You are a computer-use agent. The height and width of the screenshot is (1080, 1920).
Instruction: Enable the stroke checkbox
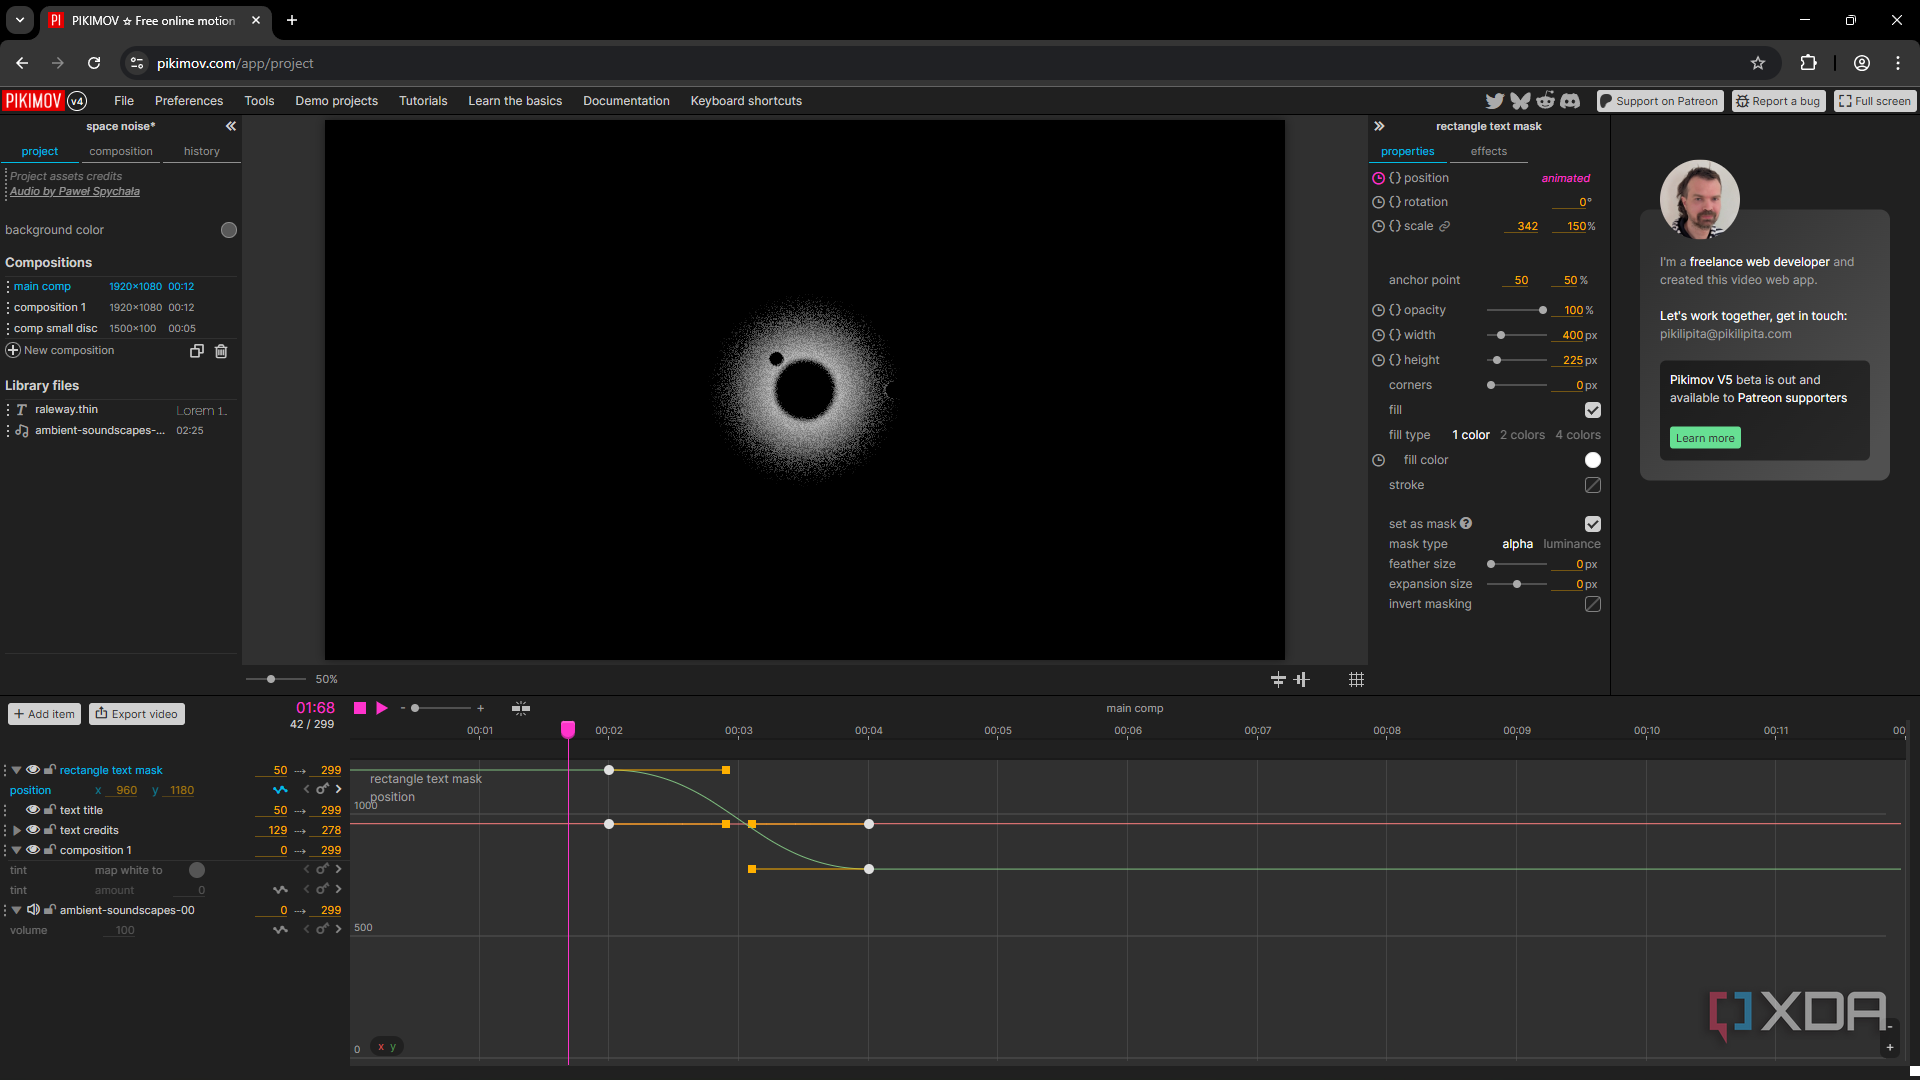coord(1593,485)
